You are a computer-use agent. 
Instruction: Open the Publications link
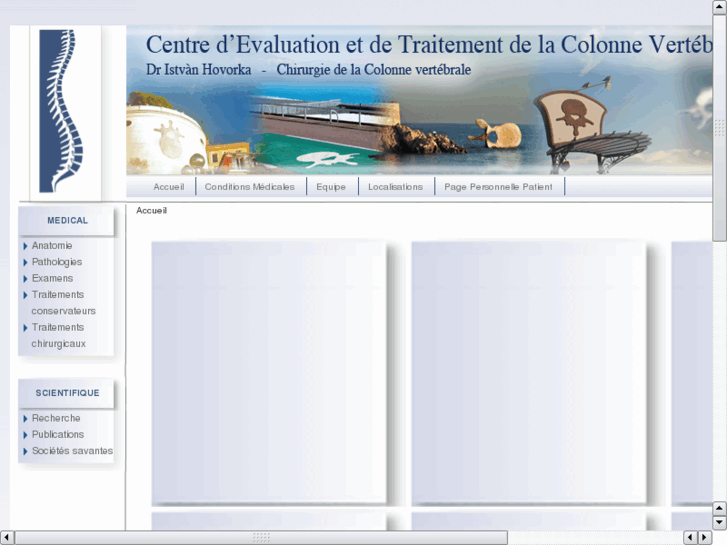click(x=58, y=435)
